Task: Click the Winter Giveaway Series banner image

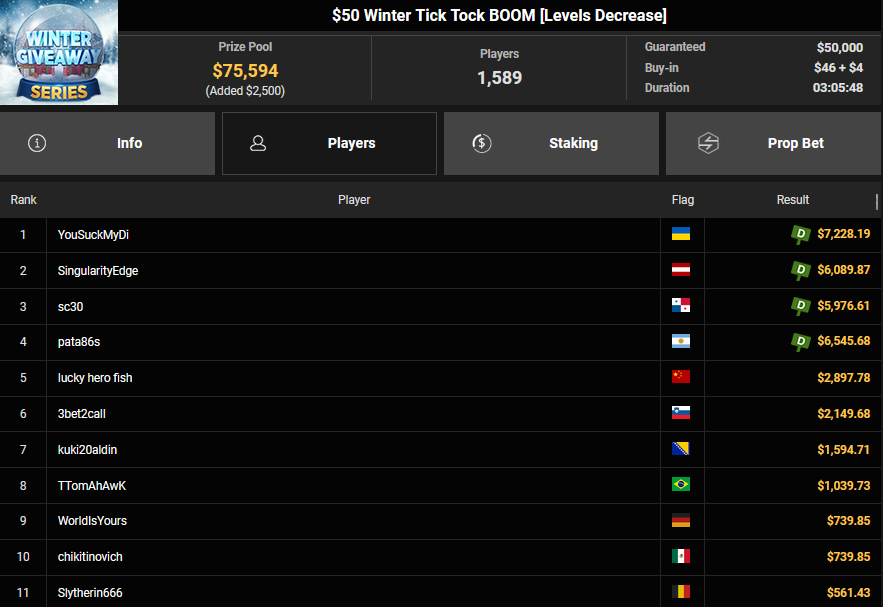Action: click(x=59, y=53)
